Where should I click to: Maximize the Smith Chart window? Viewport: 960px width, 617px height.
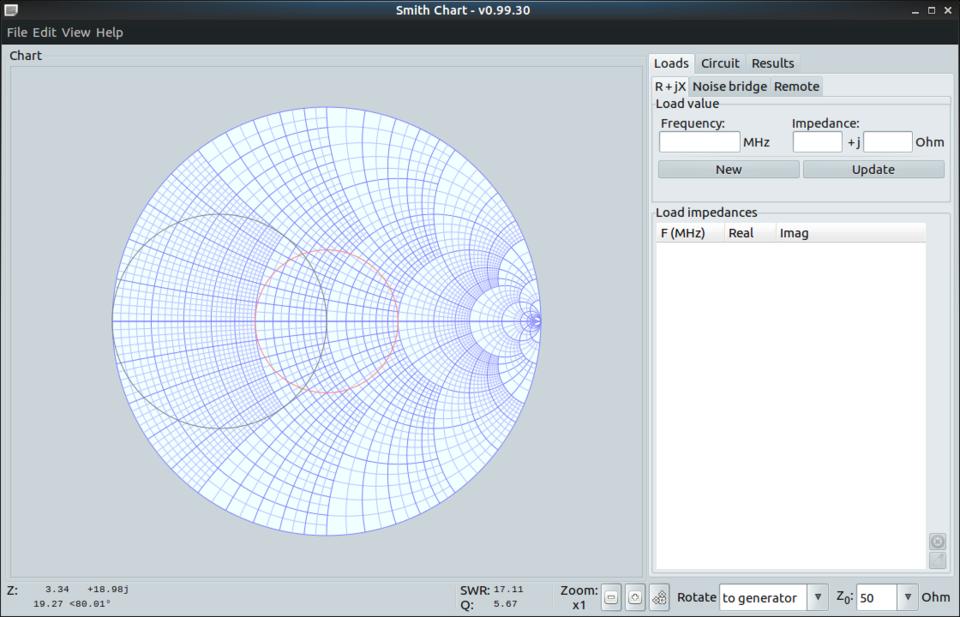(932, 10)
